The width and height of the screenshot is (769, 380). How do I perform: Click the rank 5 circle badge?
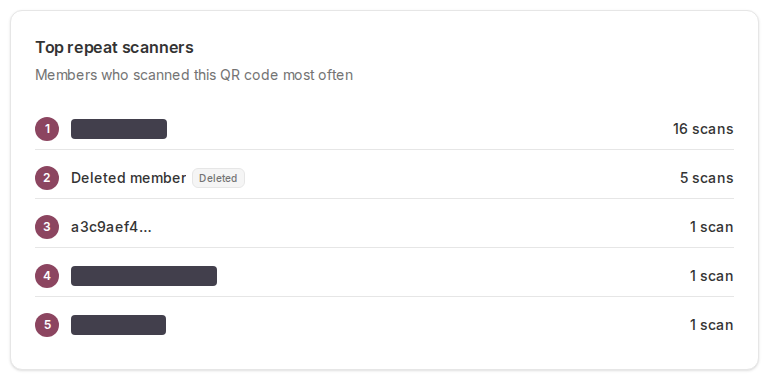[47, 325]
